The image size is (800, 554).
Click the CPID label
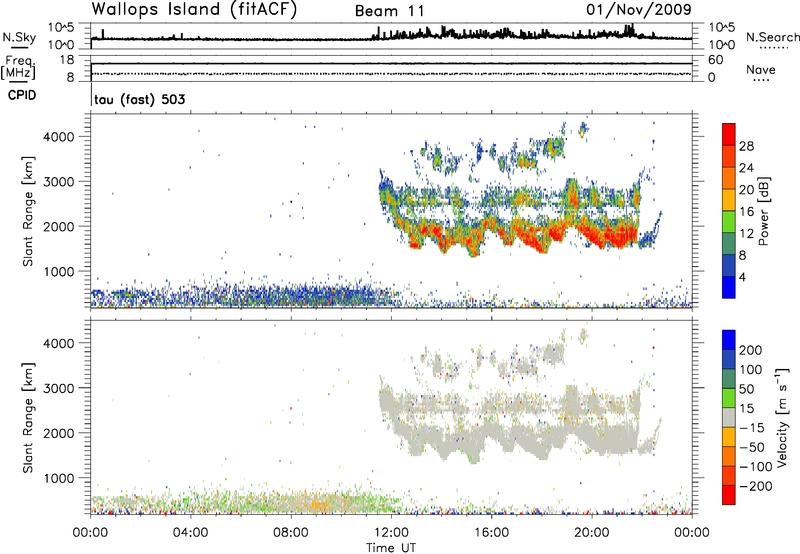coord(22,95)
